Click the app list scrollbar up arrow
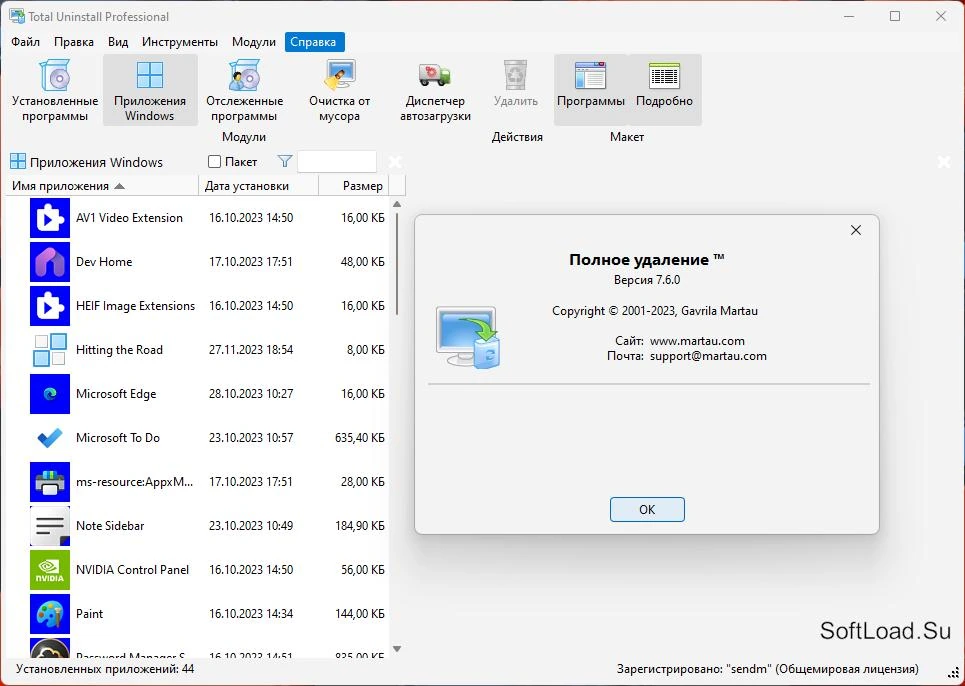This screenshot has width=965, height=686. point(397,204)
